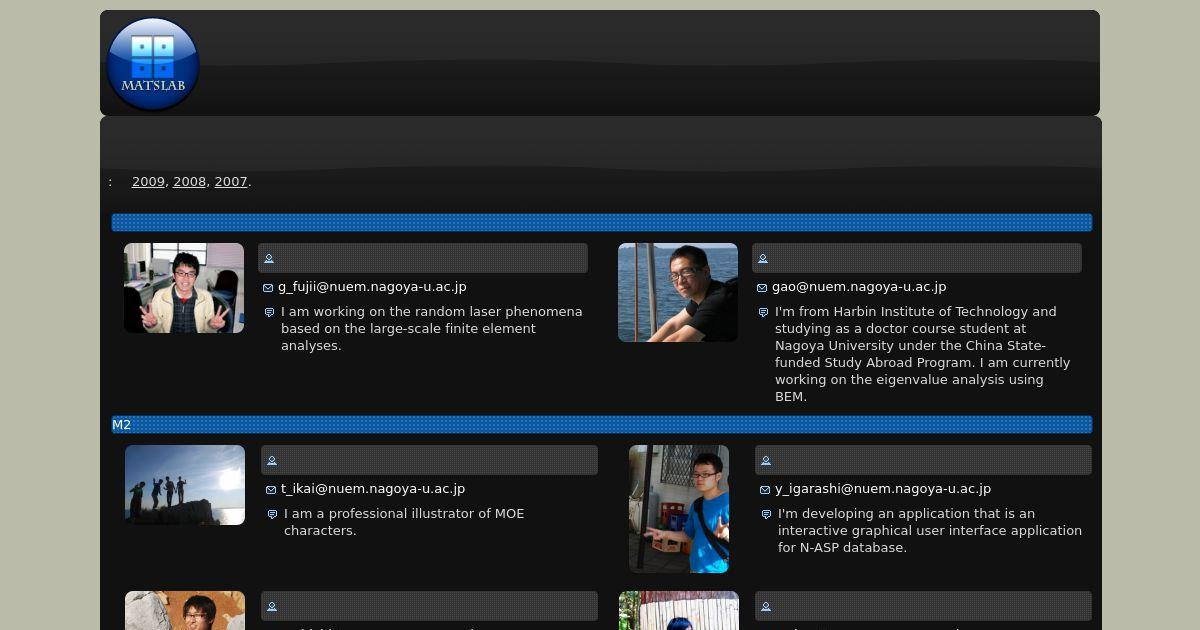
Task: Open t_ikai's silhouette group photo
Action: [x=185, y=485]
